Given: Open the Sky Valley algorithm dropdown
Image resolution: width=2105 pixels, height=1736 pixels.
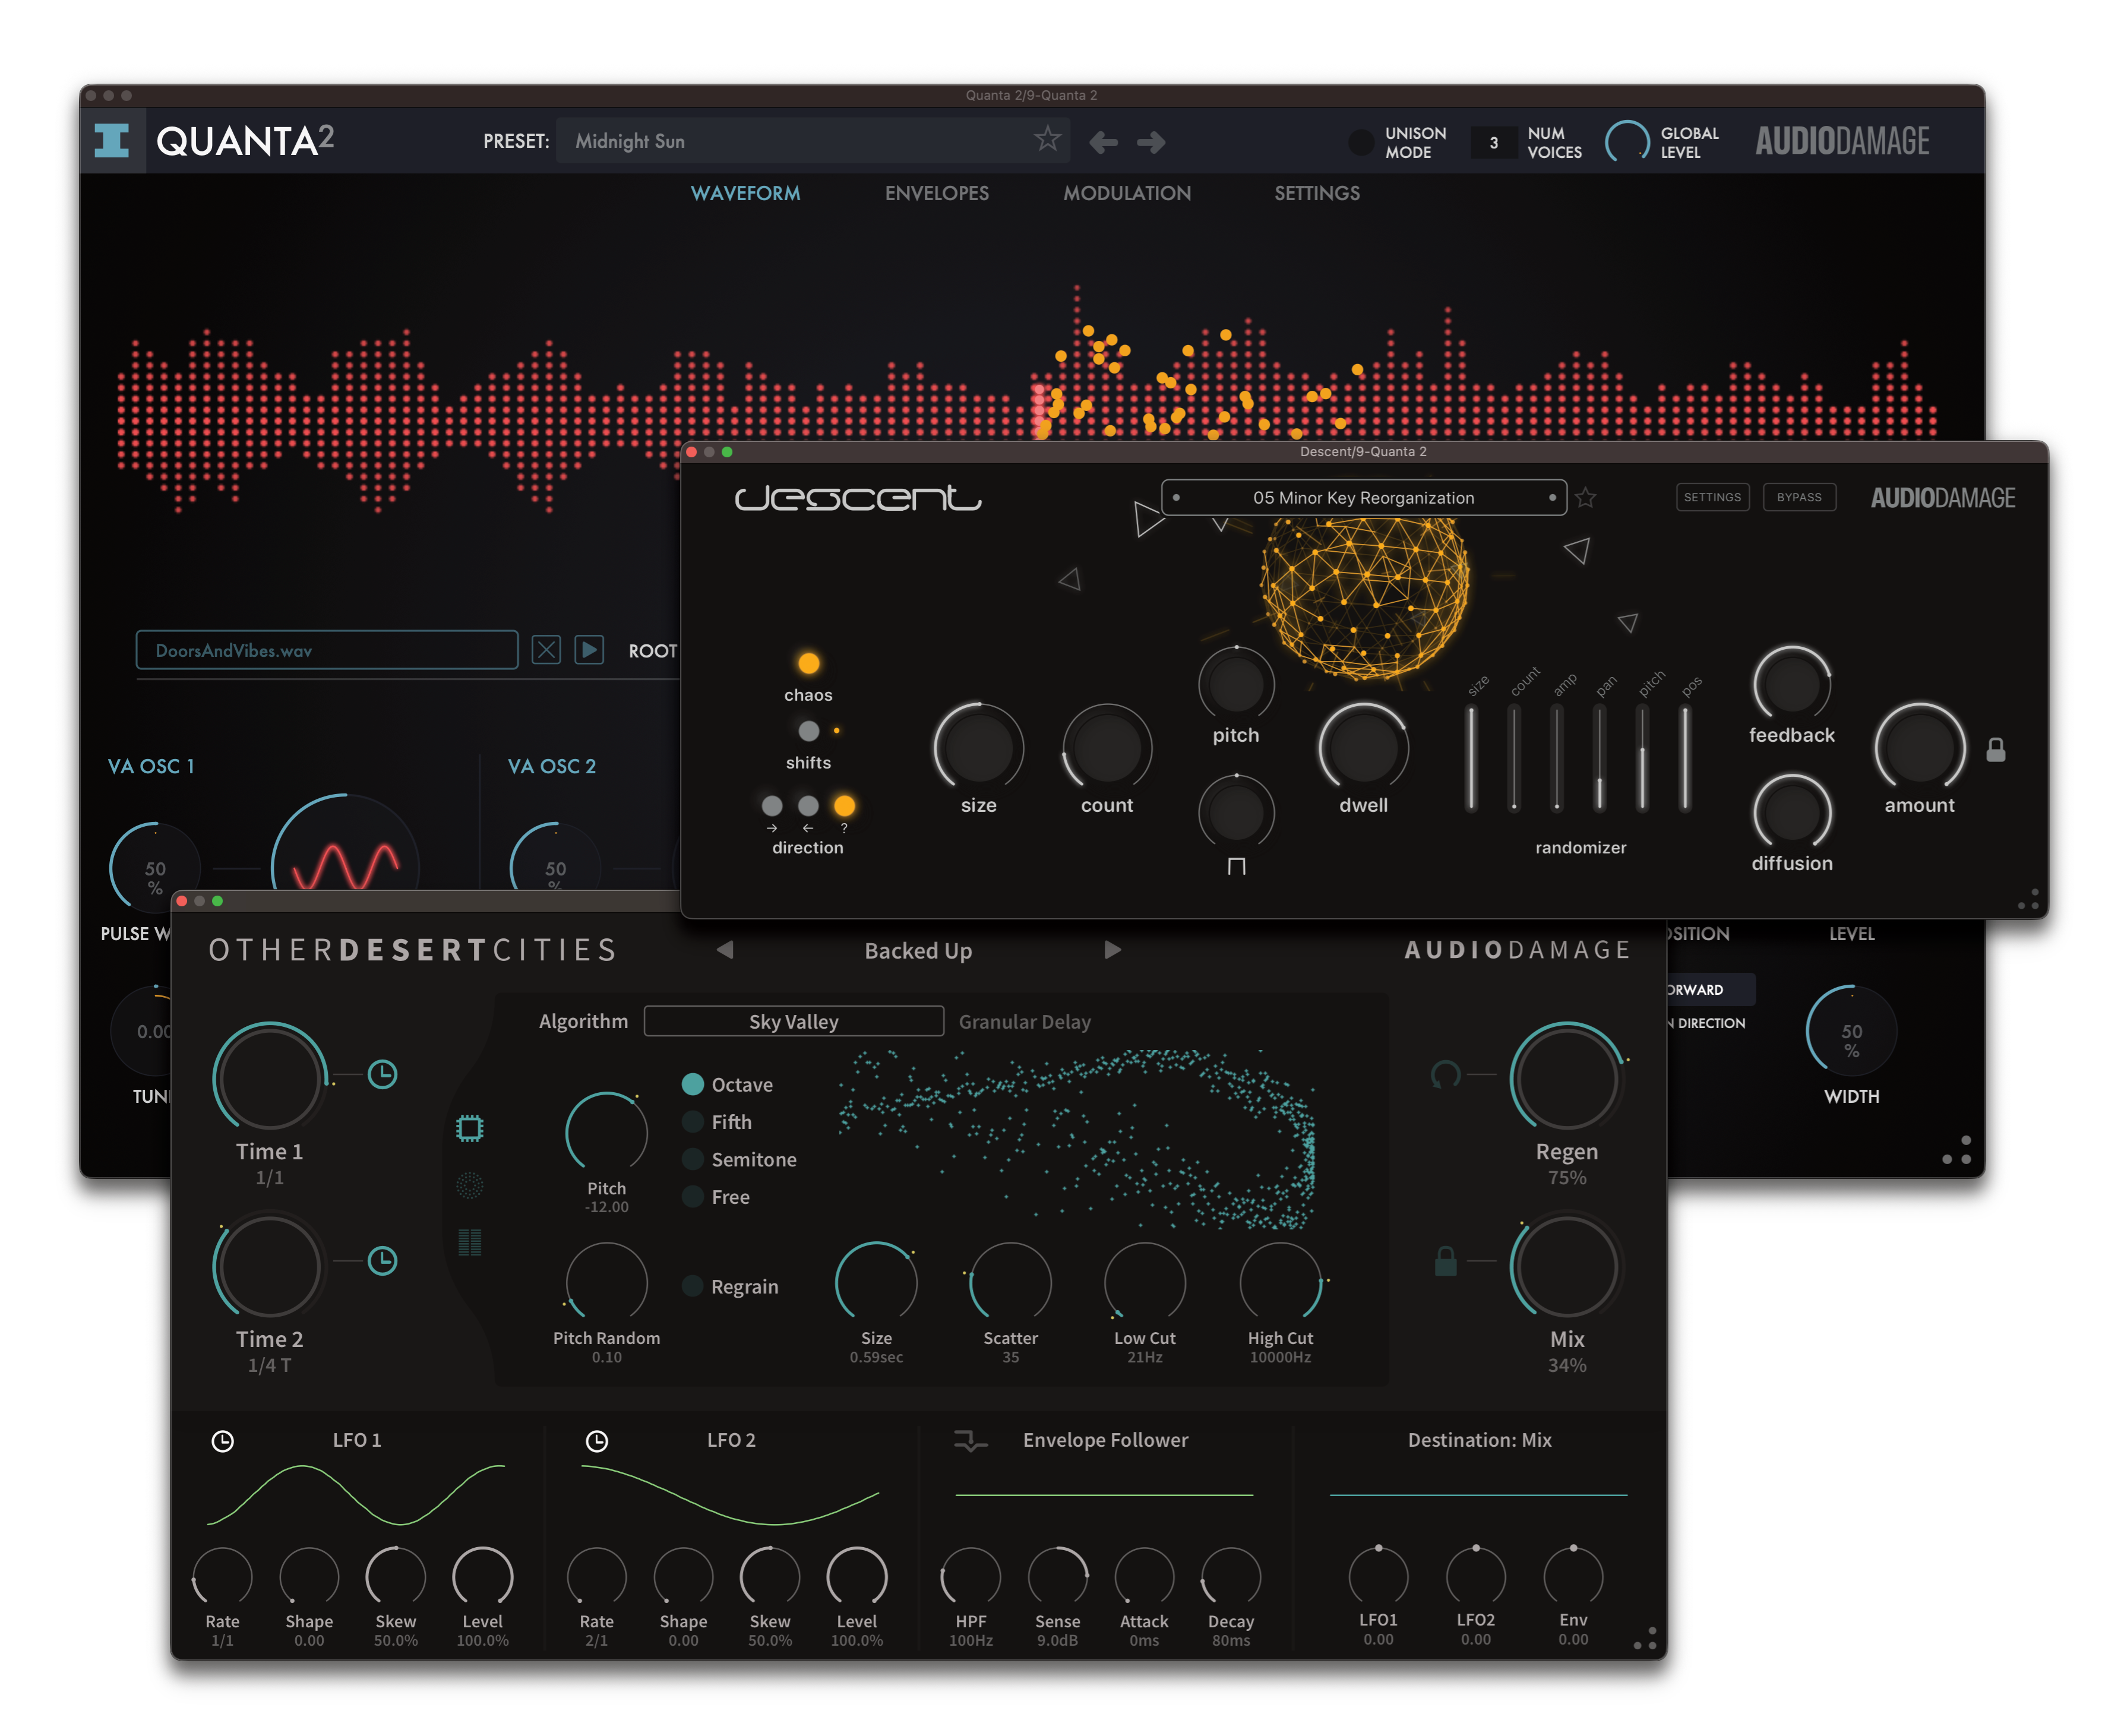Looking at the screenshot, I should (793, 1021).
